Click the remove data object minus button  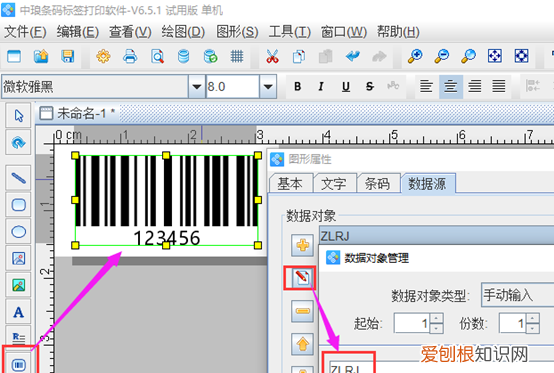[x=302, y=311]
